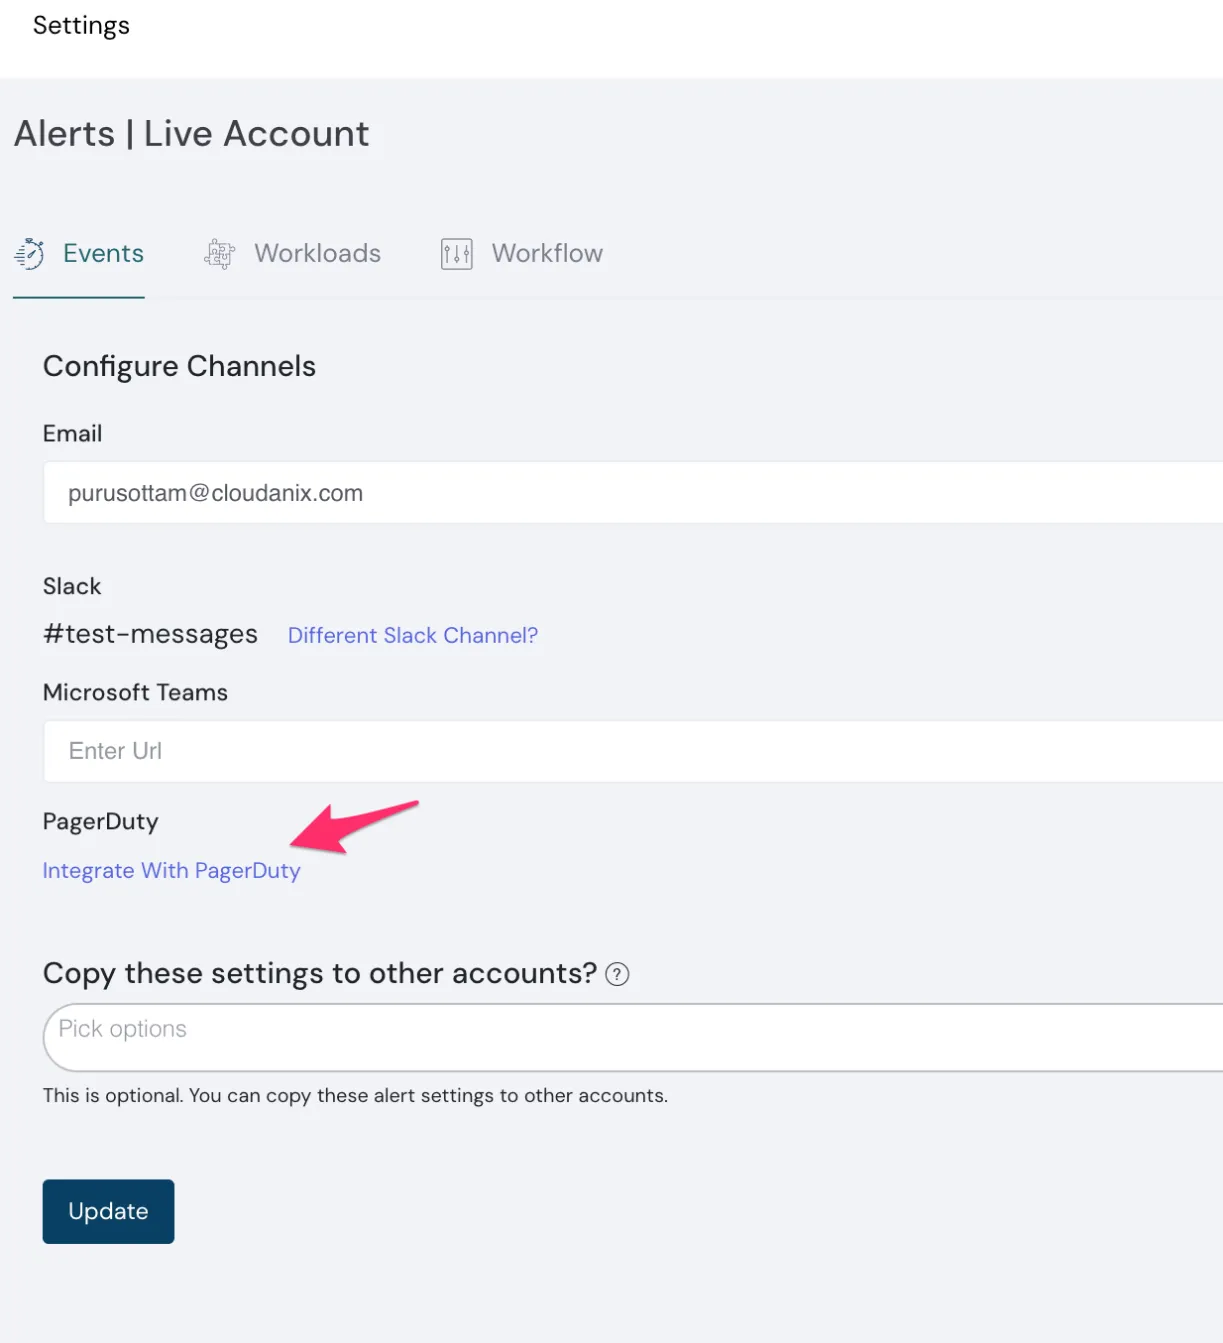Click the help question mark icon
Screen dimensions: 1223x1343
[618, 974]
